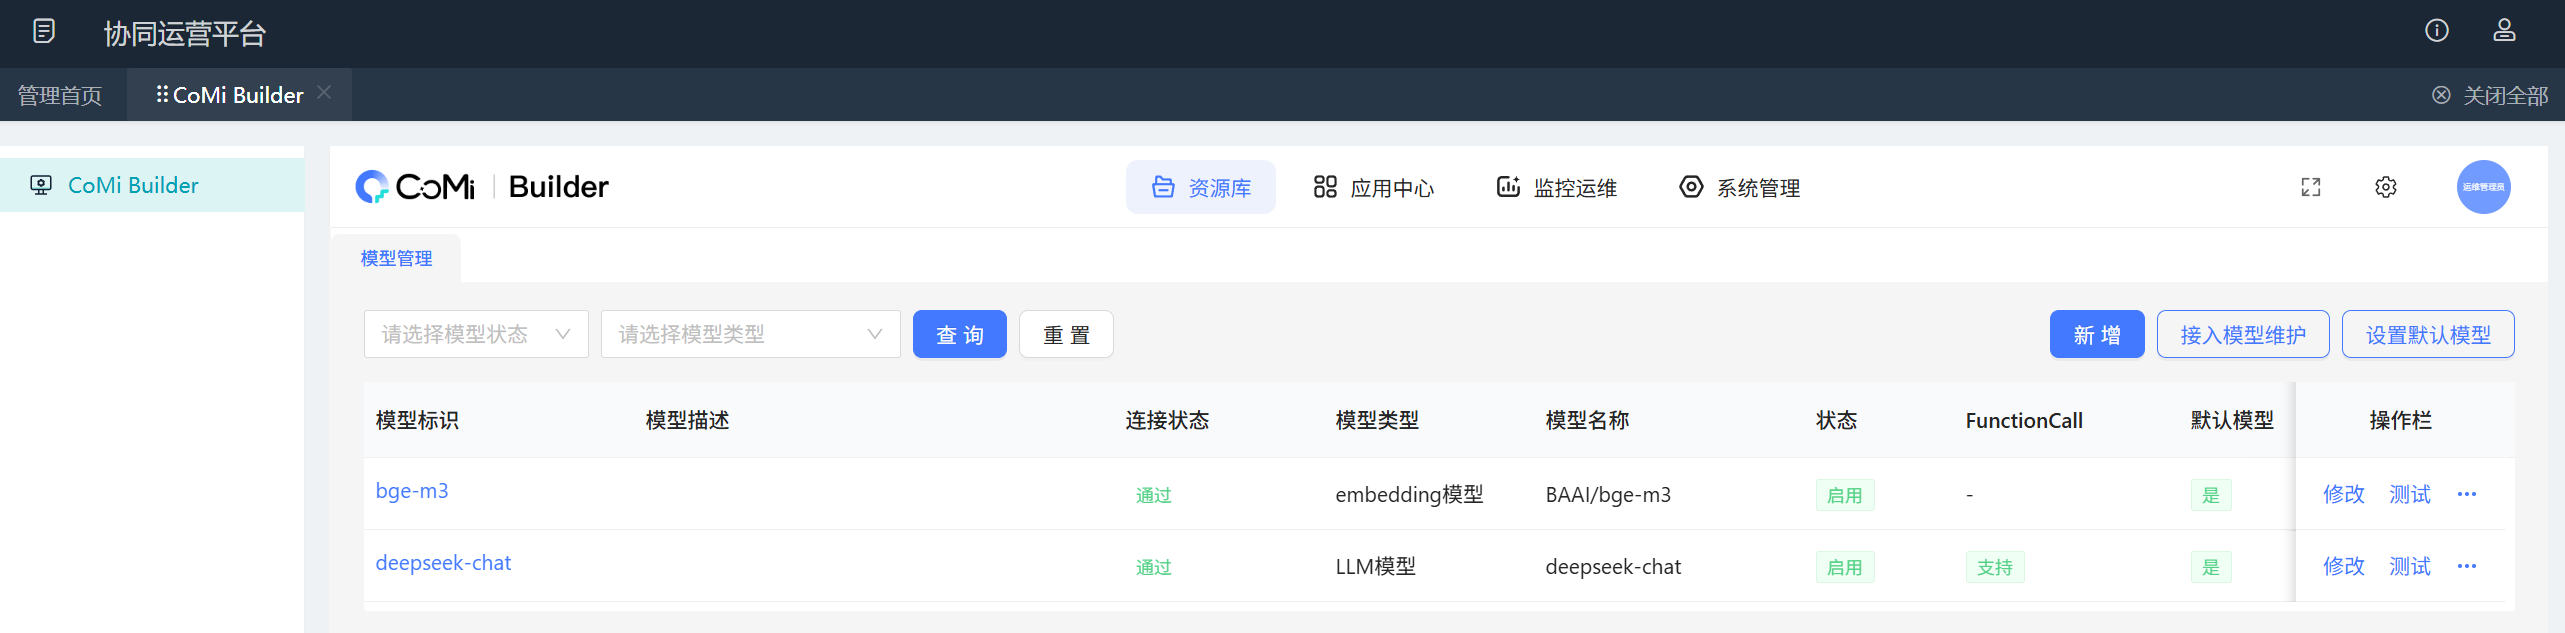2565x633 pixels.
Task: Click the 是 default tag in bge-m3 row
Action: pos(2211,495)
